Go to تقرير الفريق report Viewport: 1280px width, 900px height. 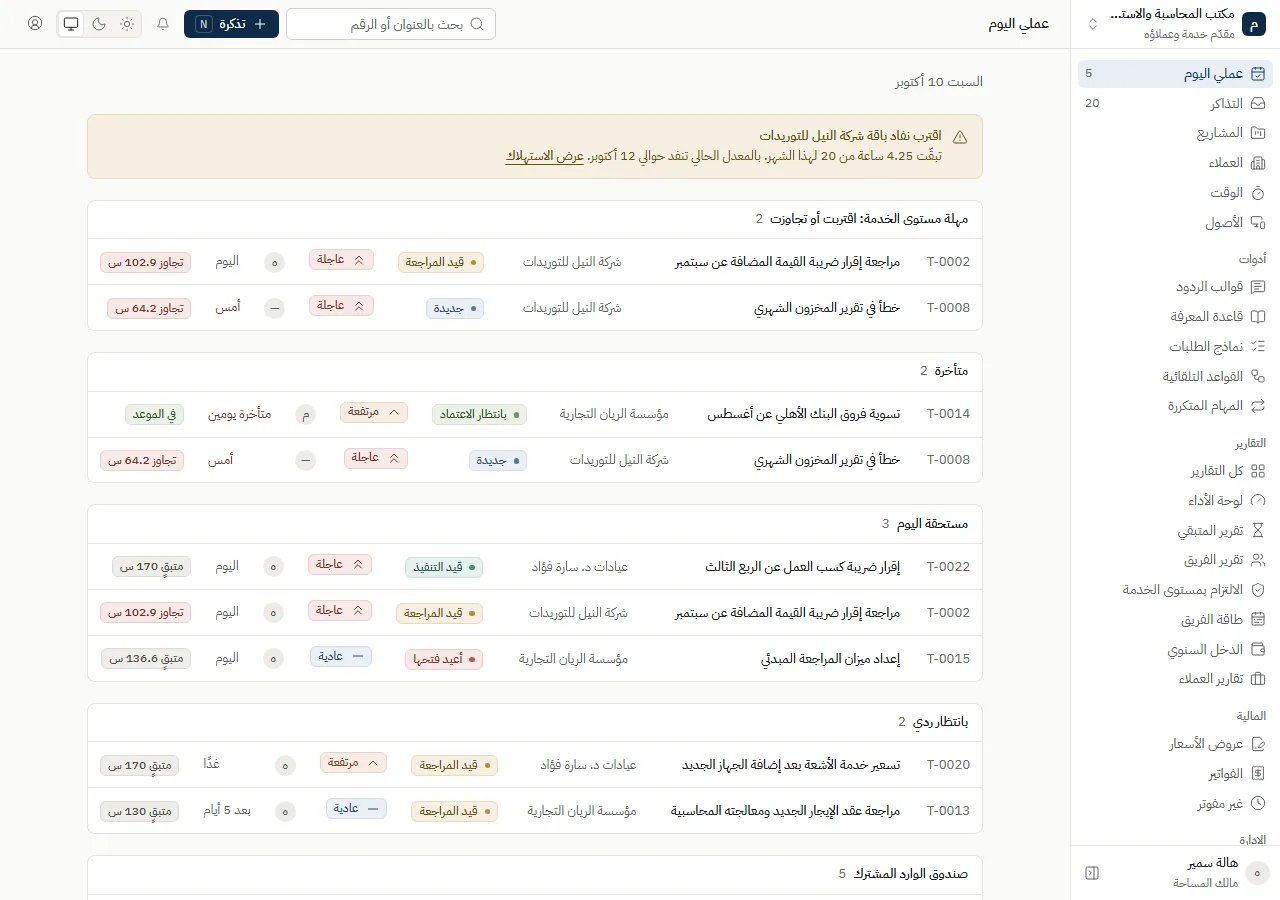click(1175, 561)
